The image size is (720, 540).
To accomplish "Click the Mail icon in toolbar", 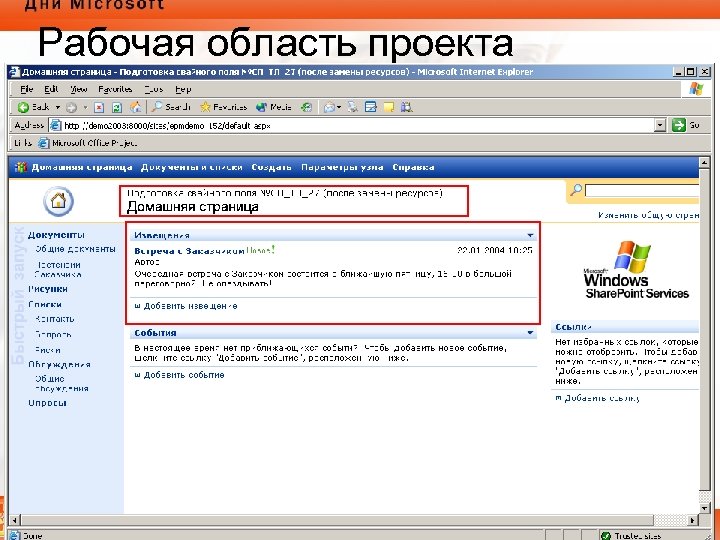I will tap(329, 107).
